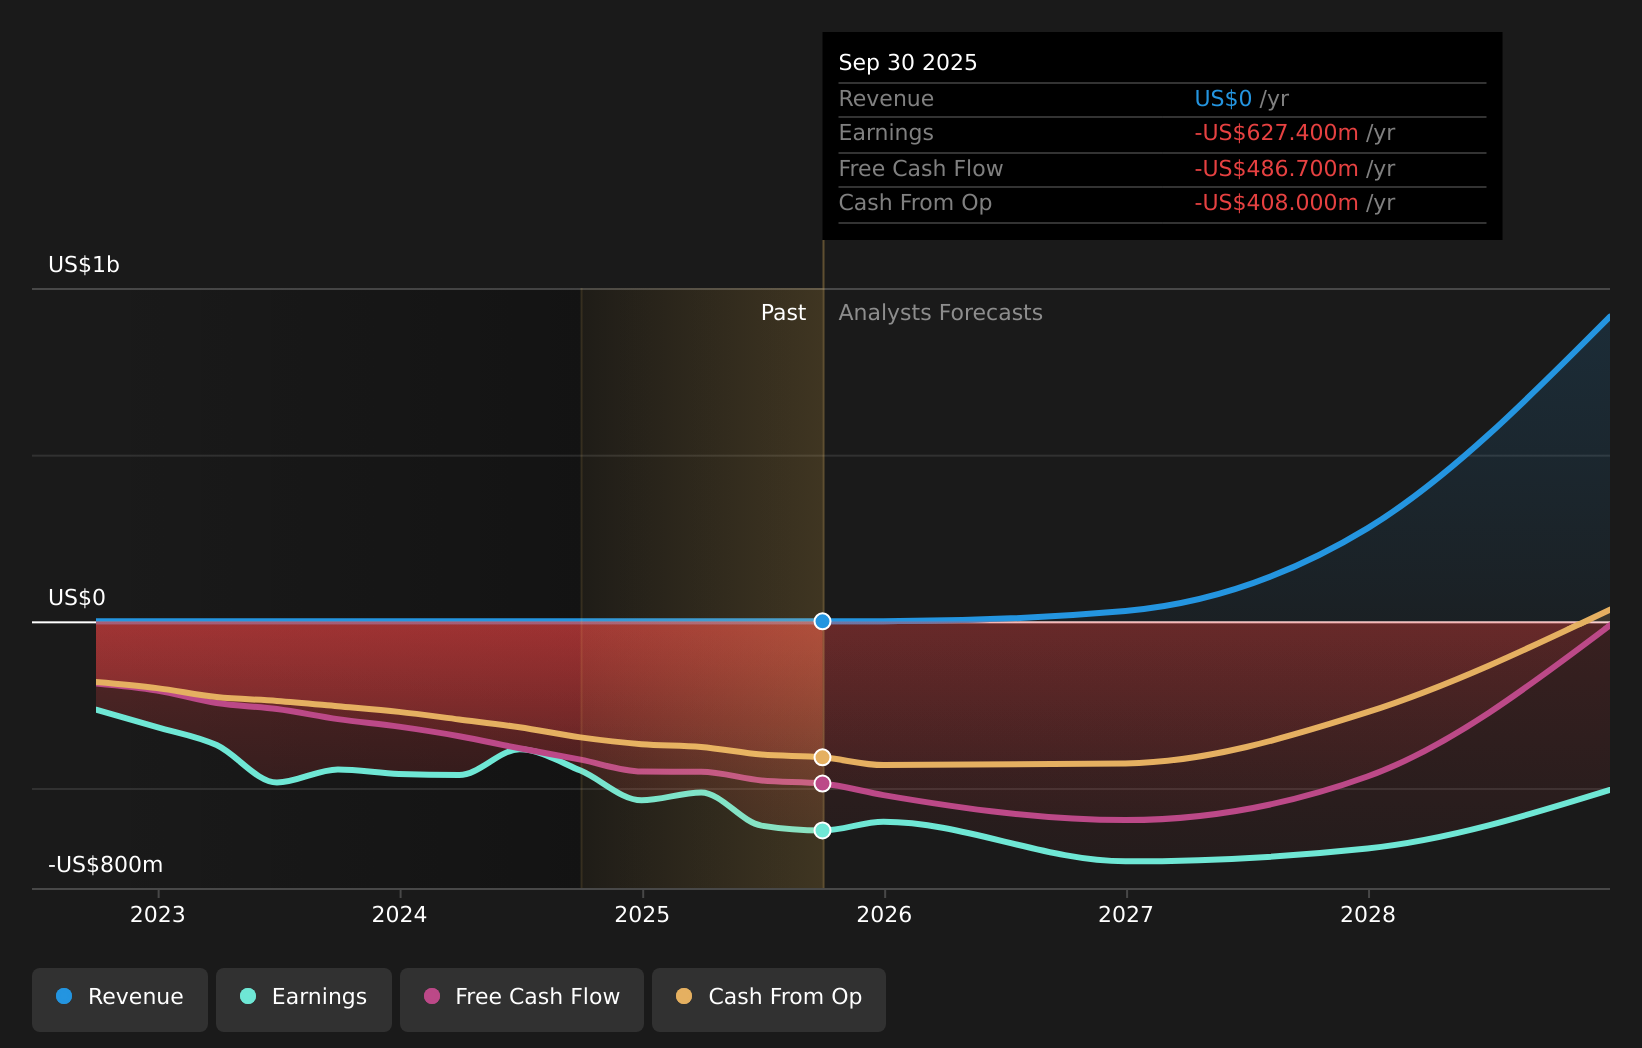Image resolution: width=1642 pixels, height=1048 pixels.
Task: Click the orange Cash From Op data point
Action: click(822, 757)
